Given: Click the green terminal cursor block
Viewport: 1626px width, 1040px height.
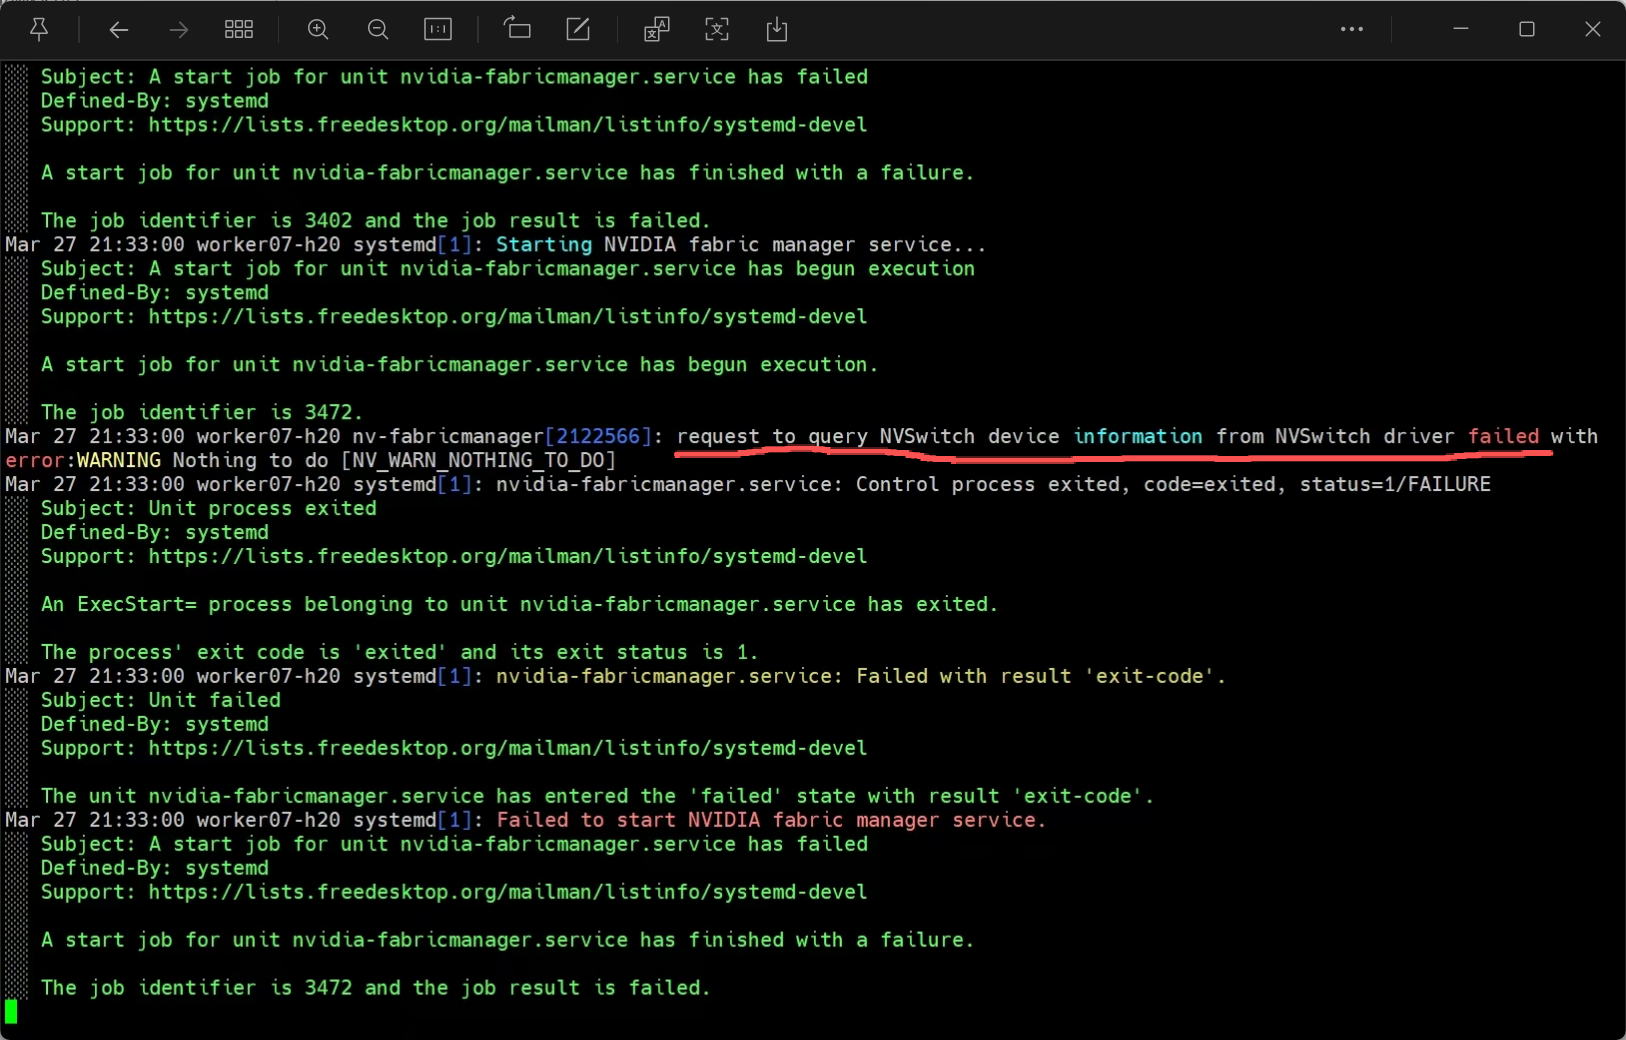Looking at the screenshot, I should click(11, 1011).
